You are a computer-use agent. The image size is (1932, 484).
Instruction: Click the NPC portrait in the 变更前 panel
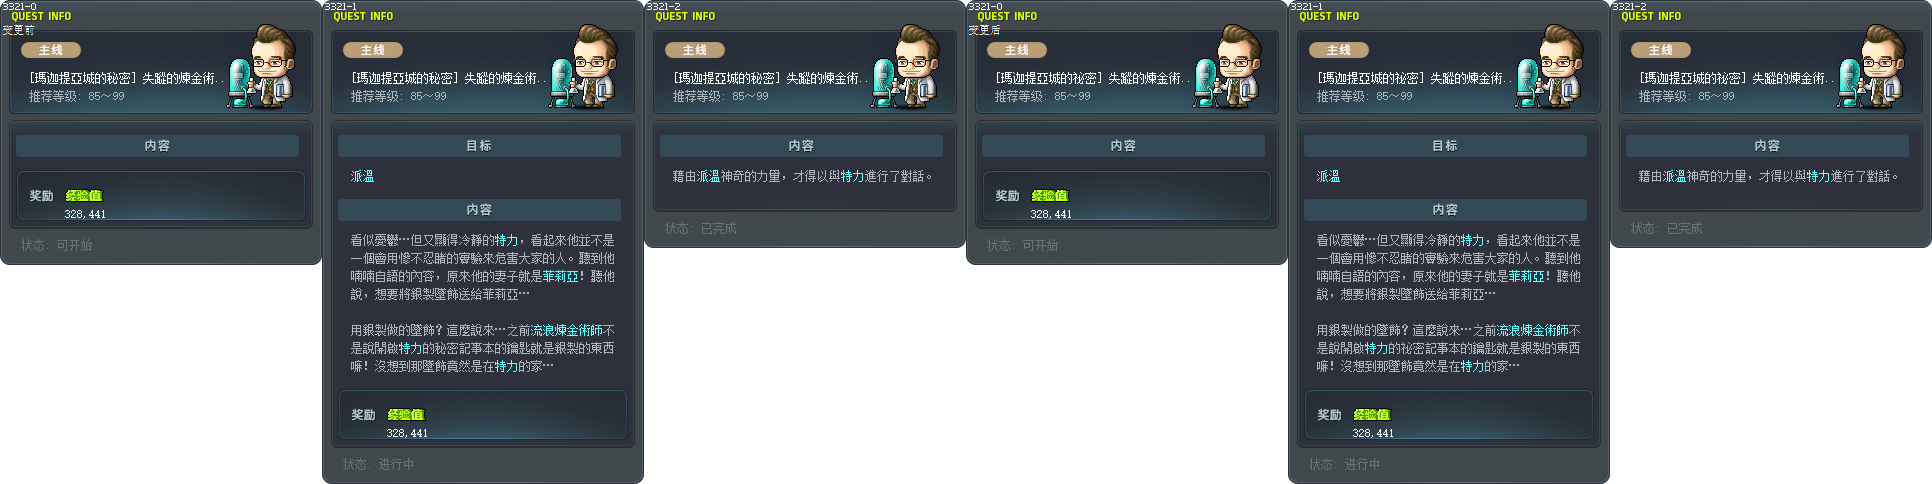pyautogui.click(x=262, y=66)
